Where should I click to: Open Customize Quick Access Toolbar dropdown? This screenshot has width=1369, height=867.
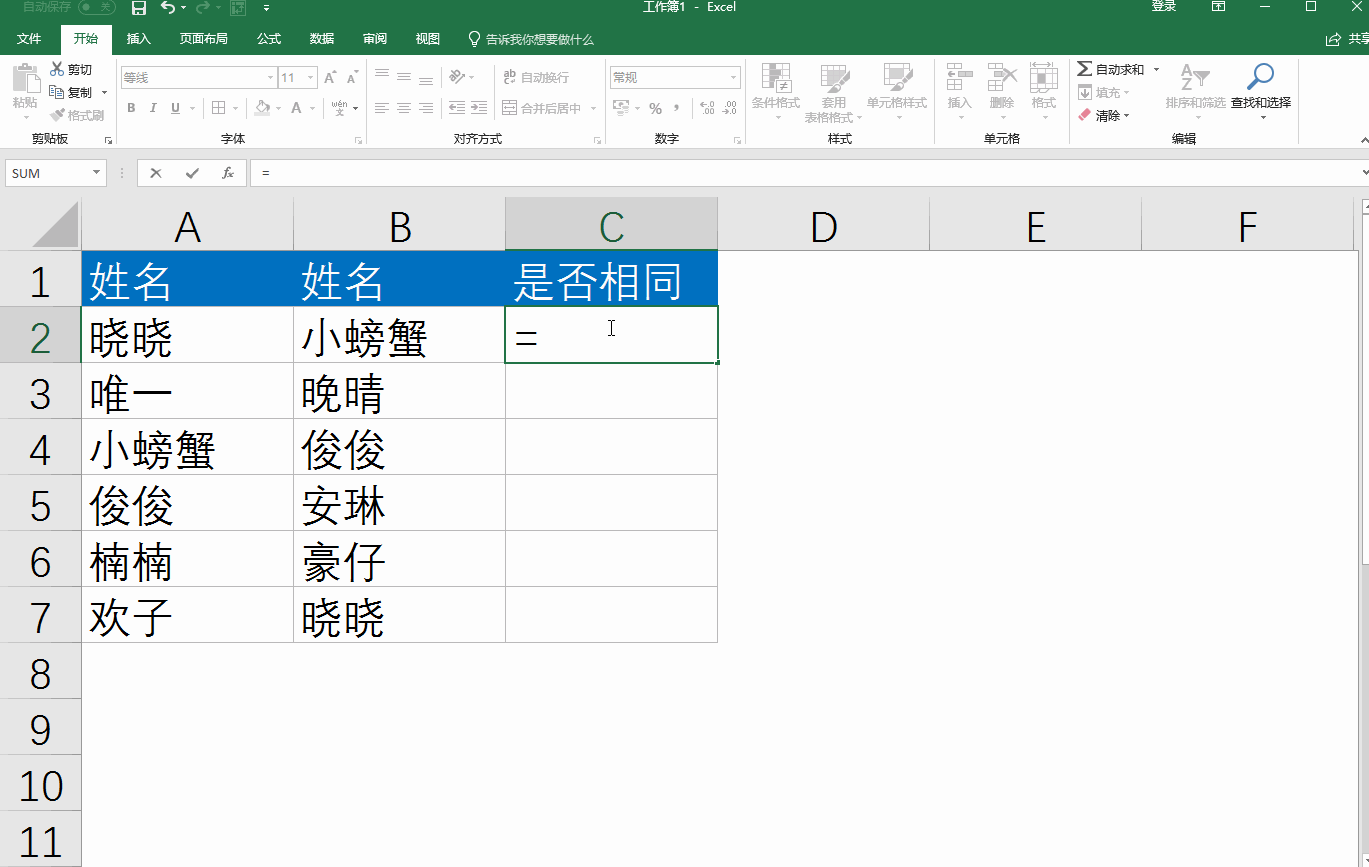point(266,8)
